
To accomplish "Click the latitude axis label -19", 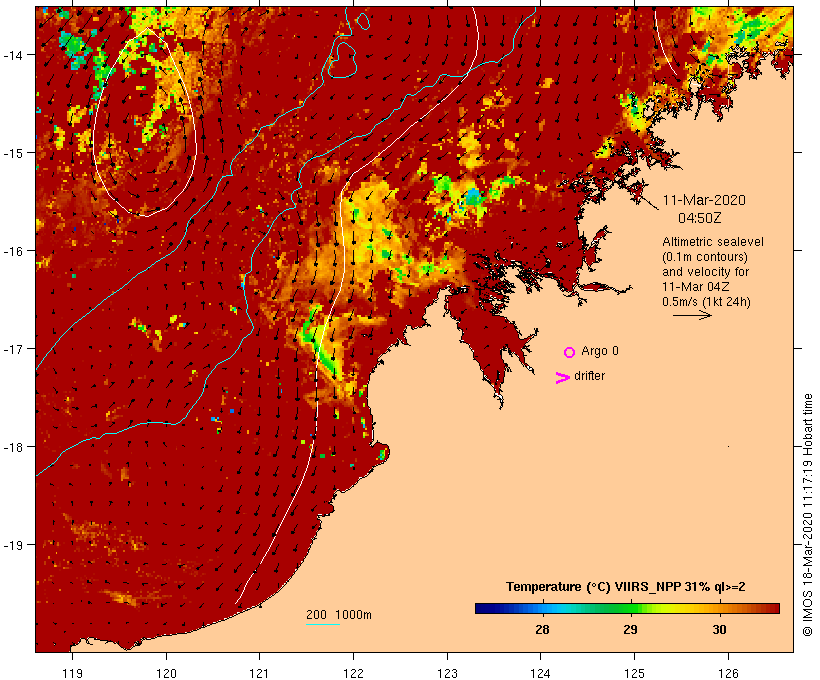I will (x=13, y=545).
